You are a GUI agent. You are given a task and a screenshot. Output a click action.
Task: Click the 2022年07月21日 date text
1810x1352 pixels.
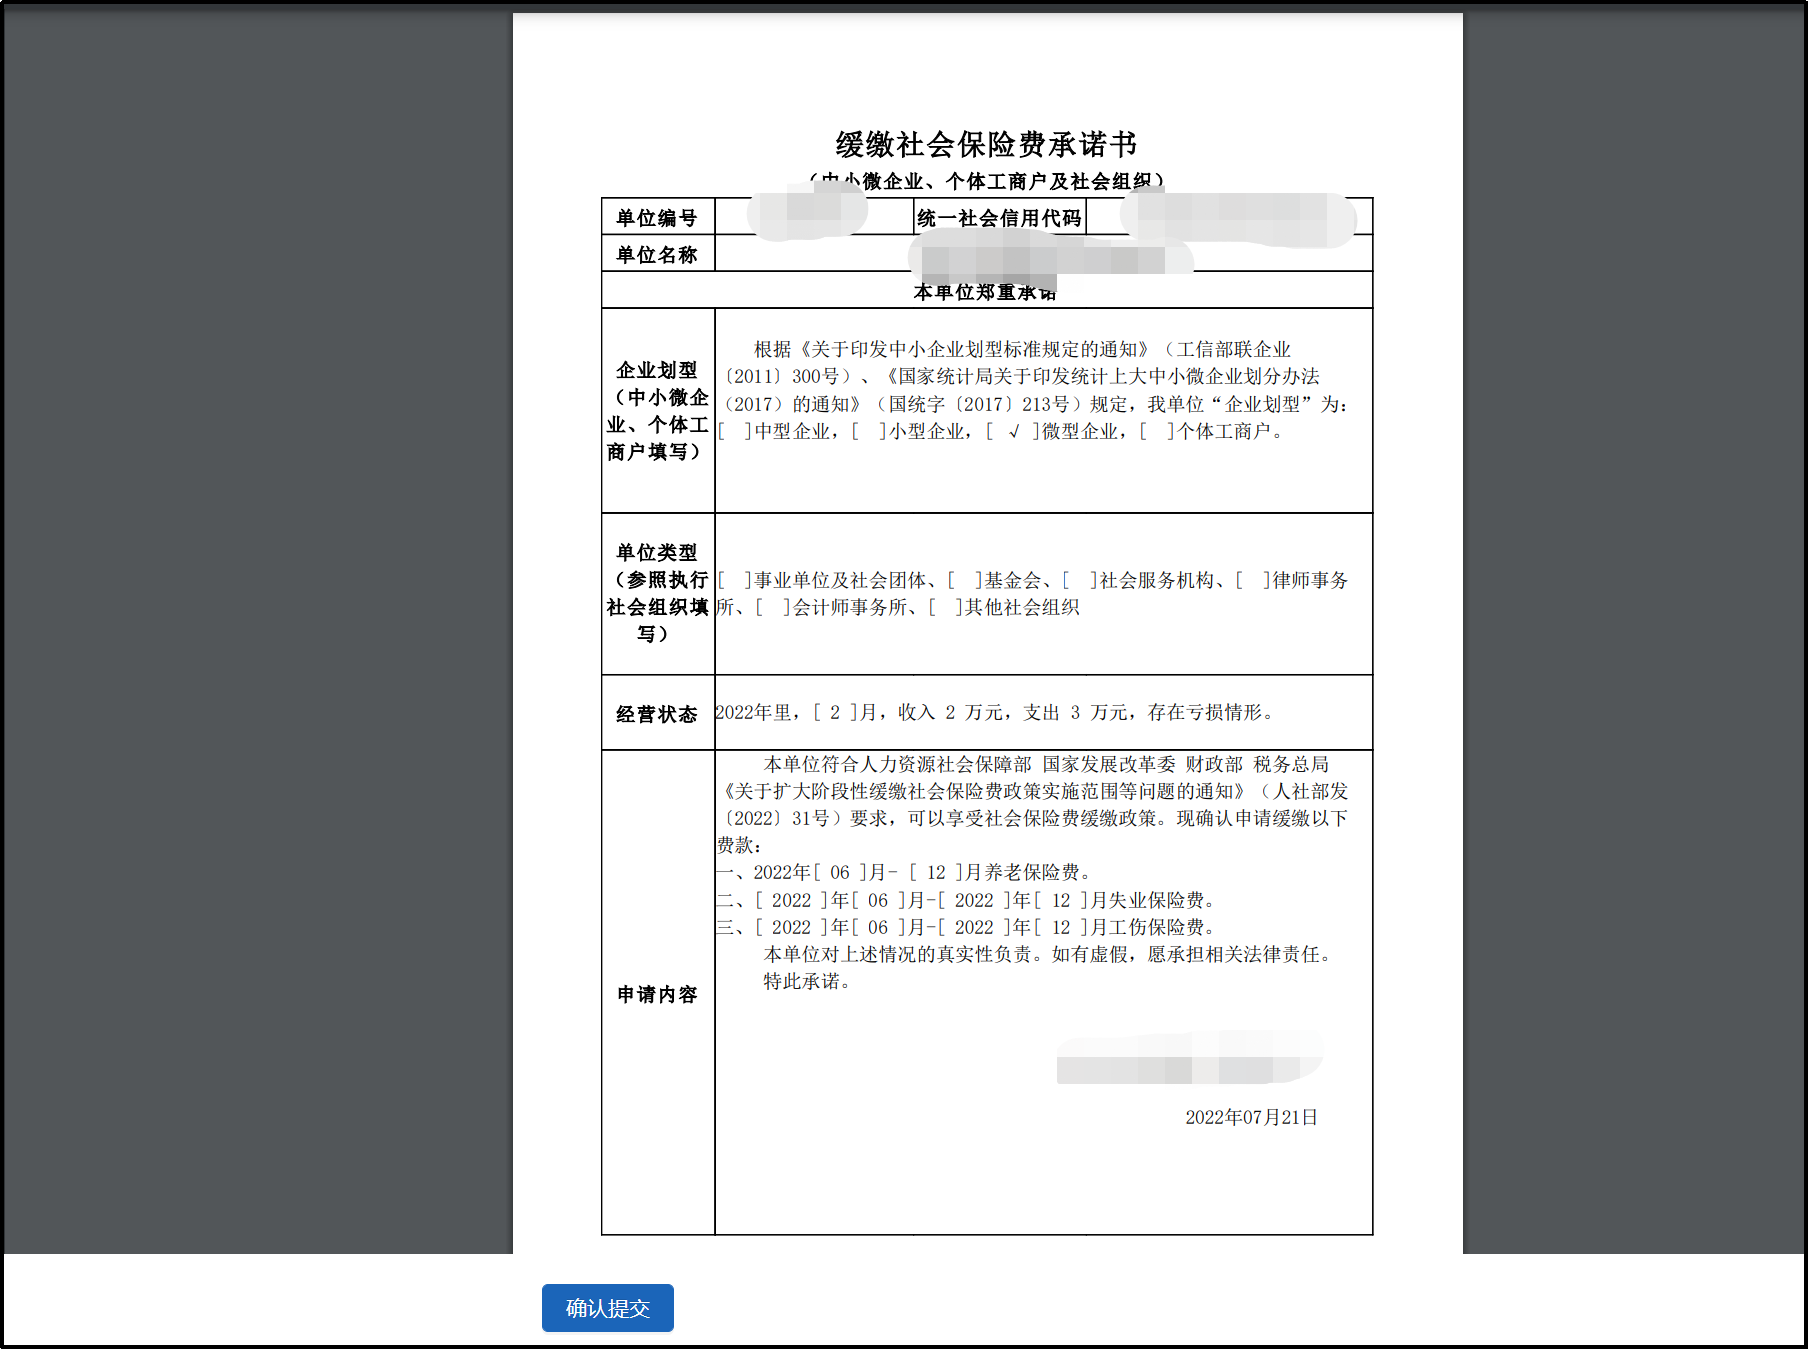pos(1251,1119)
